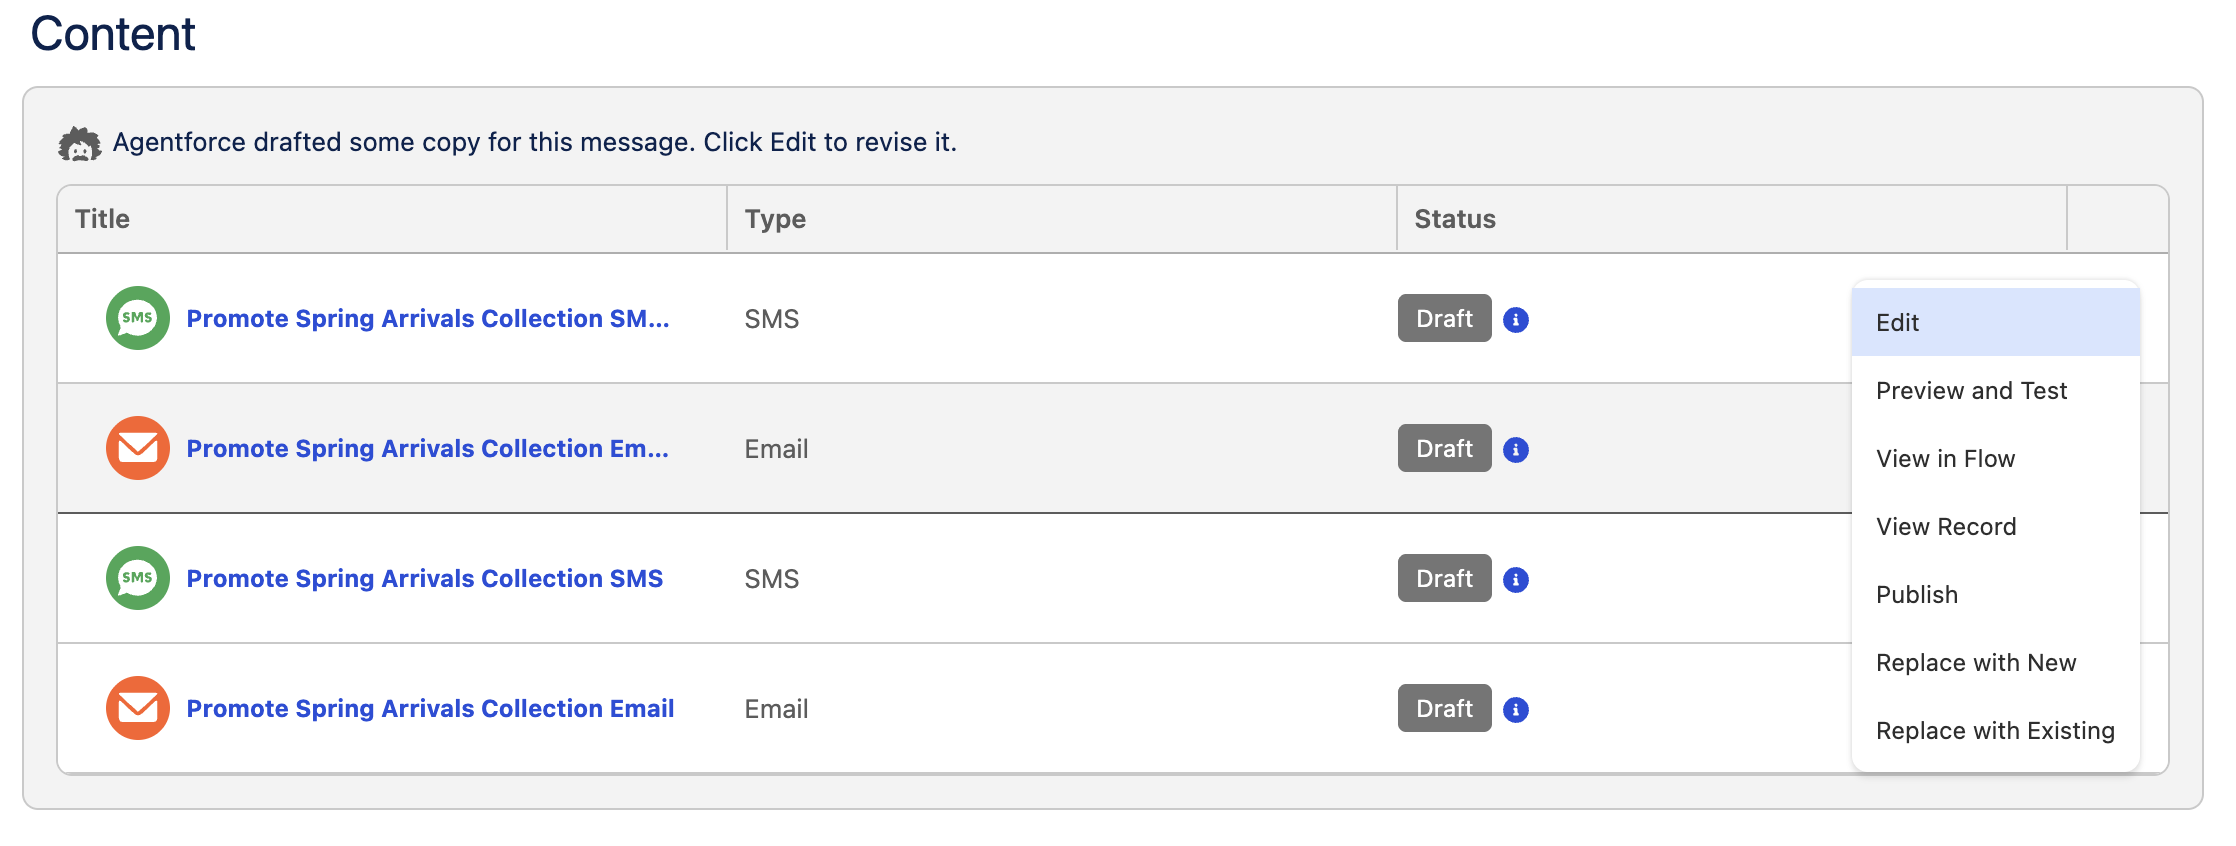Viewport: 2236px width, 846px height.
Task: Click the Agentforce mascot icon
Action: coord(79,144)
